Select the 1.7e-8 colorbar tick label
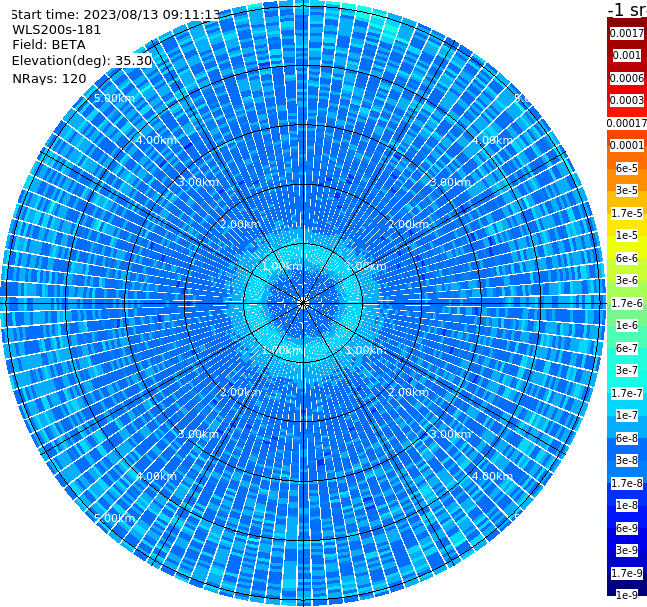Screen dimensions: 647x607 coord(627,483)
